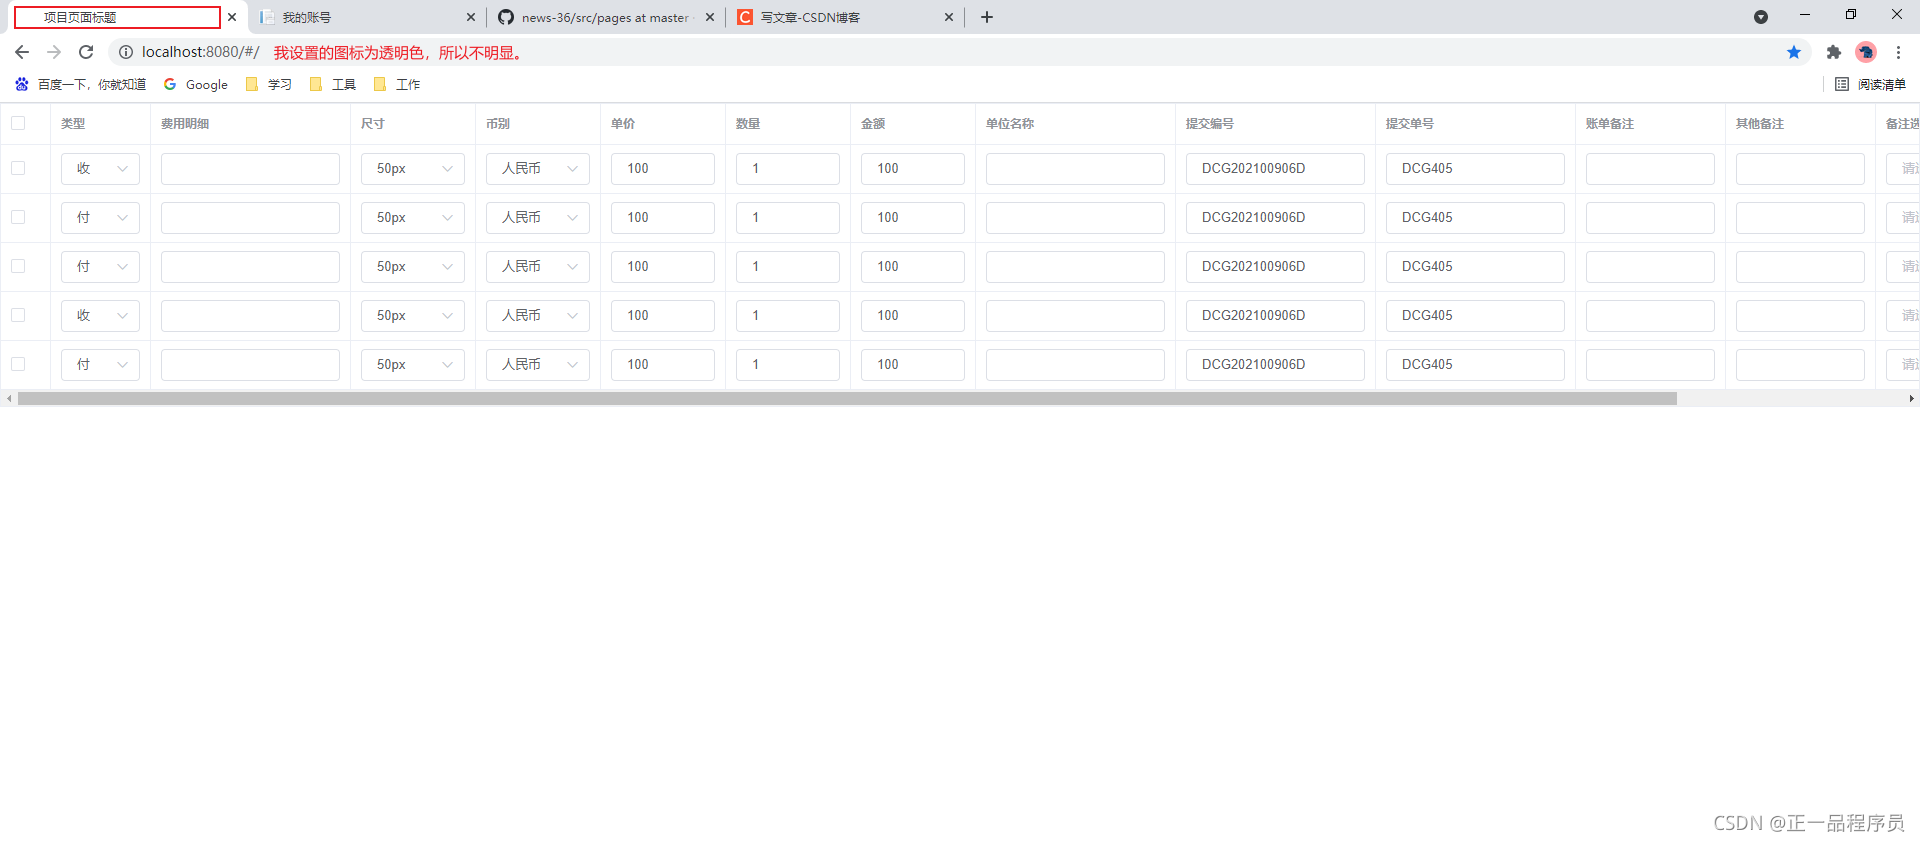
Task: Open first row 币别 人民币 dropdown
Action: [x=538, y=169]
